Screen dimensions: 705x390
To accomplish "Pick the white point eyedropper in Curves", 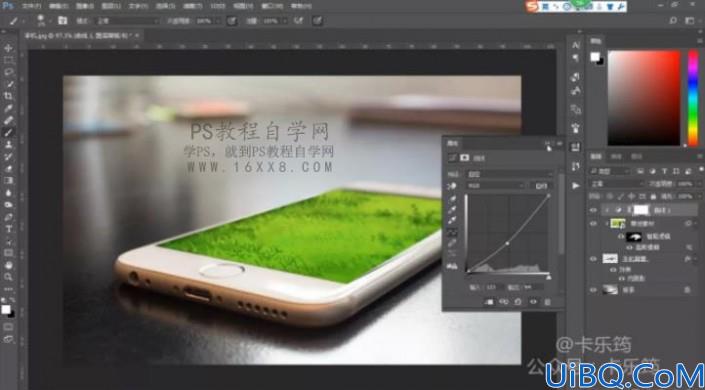I will click(452, 220).
